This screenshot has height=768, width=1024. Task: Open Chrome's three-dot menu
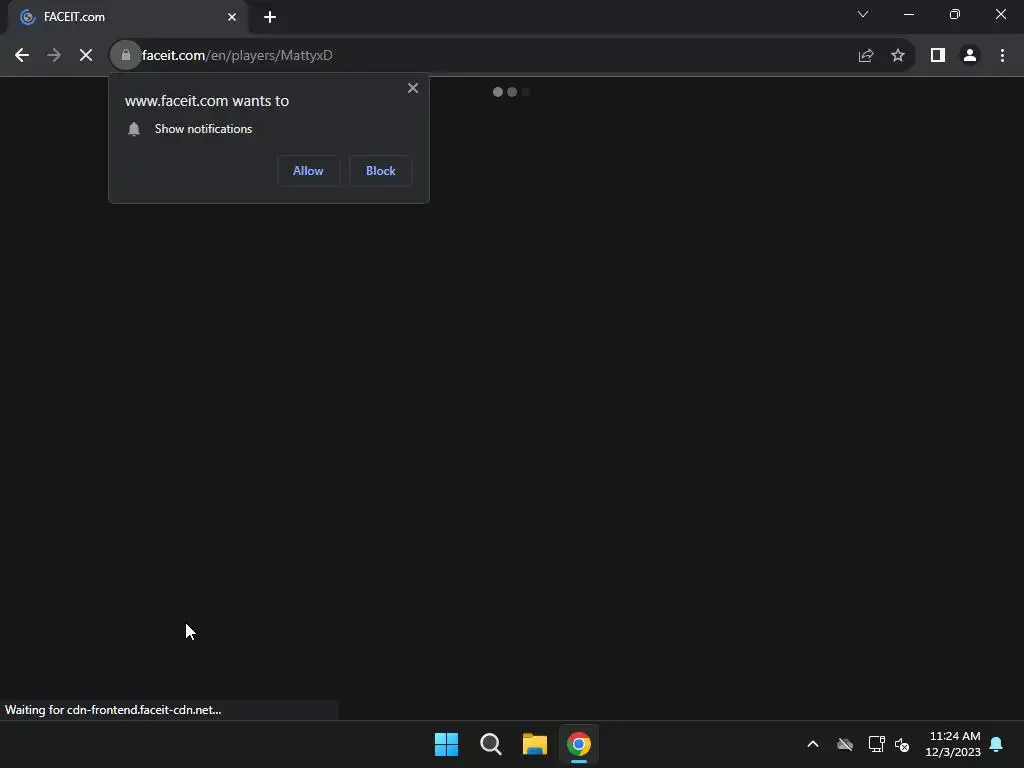pyautogui.click(x=1002, y=56)
